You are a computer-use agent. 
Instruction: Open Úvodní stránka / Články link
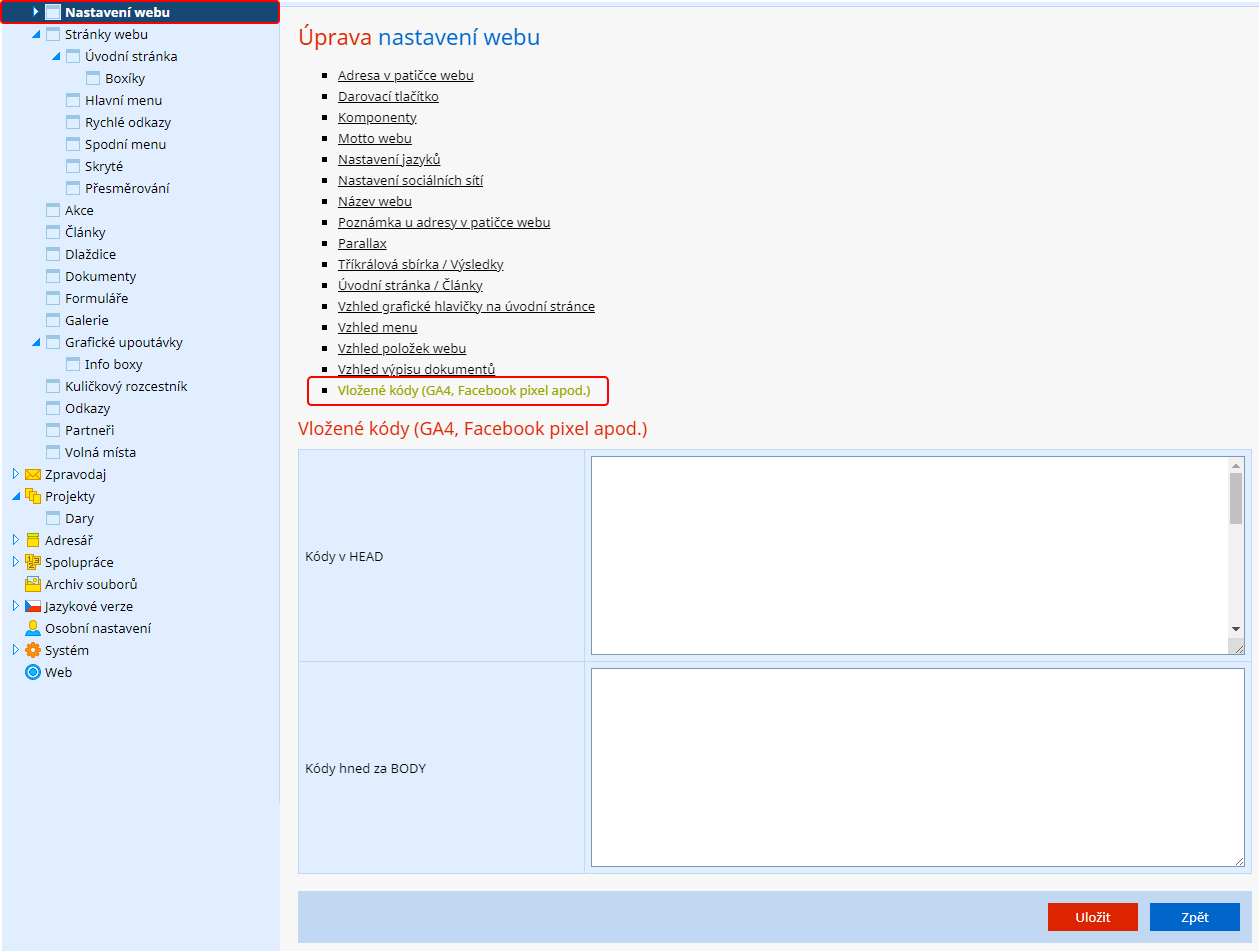[x=410, y=285]
